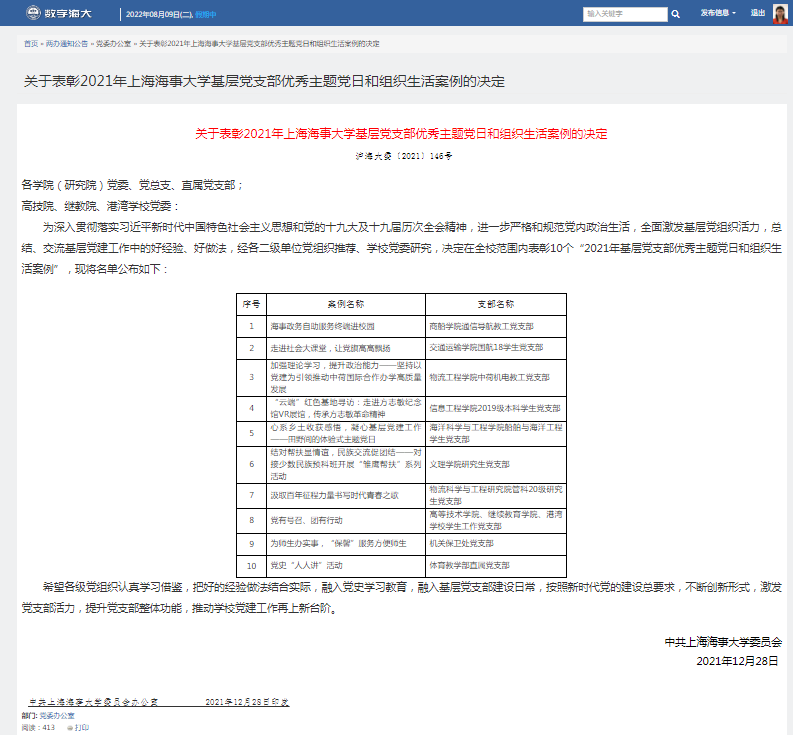Image resolution: width=793 pixels, height=735 pixels.
Task: Click the printer icon next to 打印
Action: 69,728
